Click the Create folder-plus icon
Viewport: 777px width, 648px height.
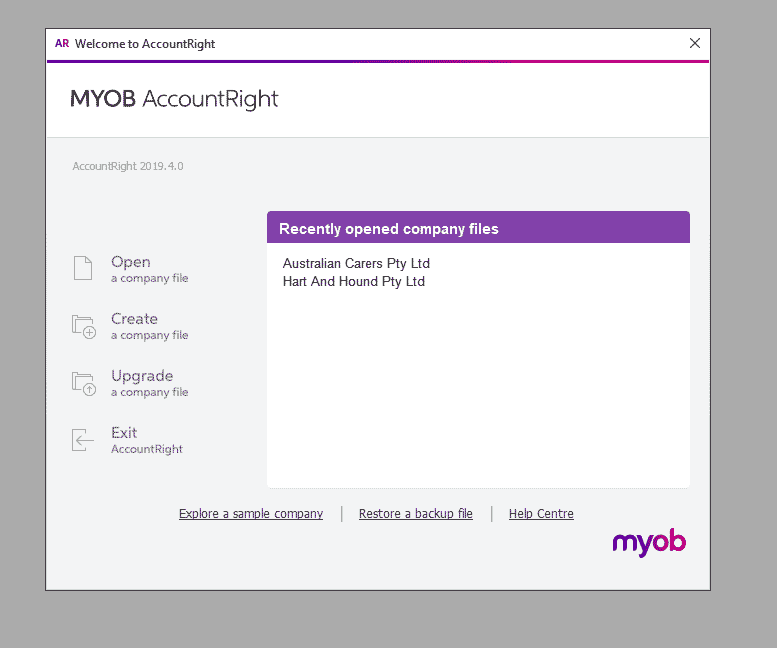coord(83,326)
